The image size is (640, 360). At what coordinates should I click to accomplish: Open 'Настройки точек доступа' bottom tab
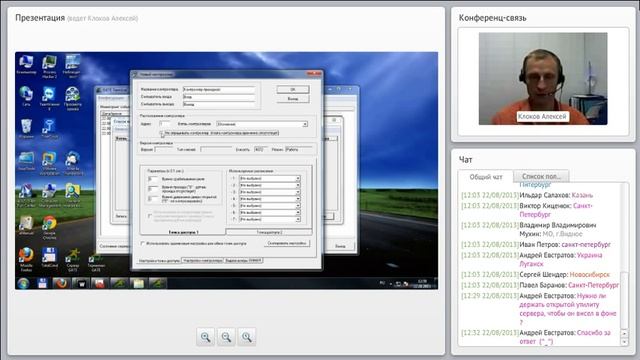coord(159,260)
